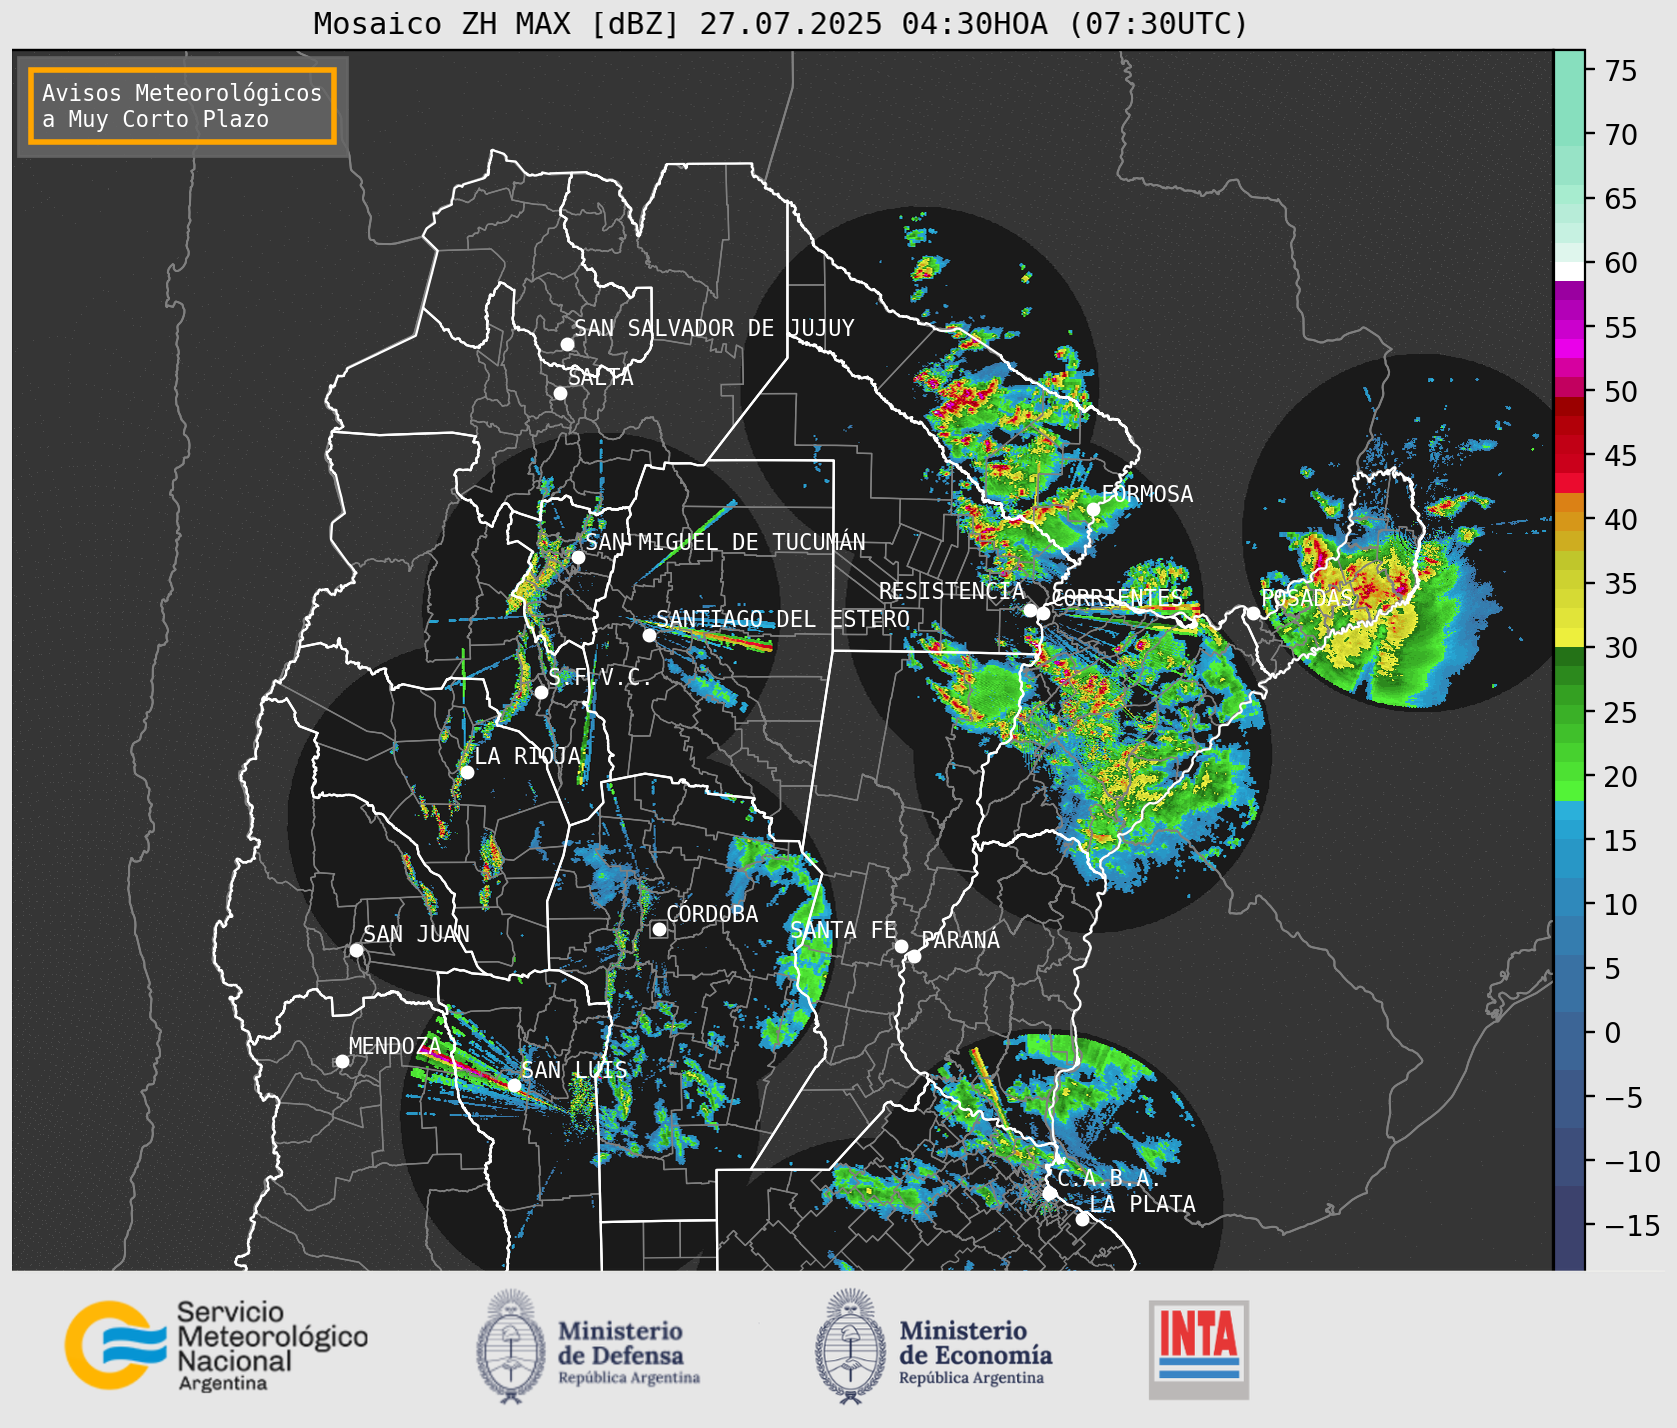
Task: Select the Resistencia city marker dot
Action: pyautogui.click(x=1030, y=610)
